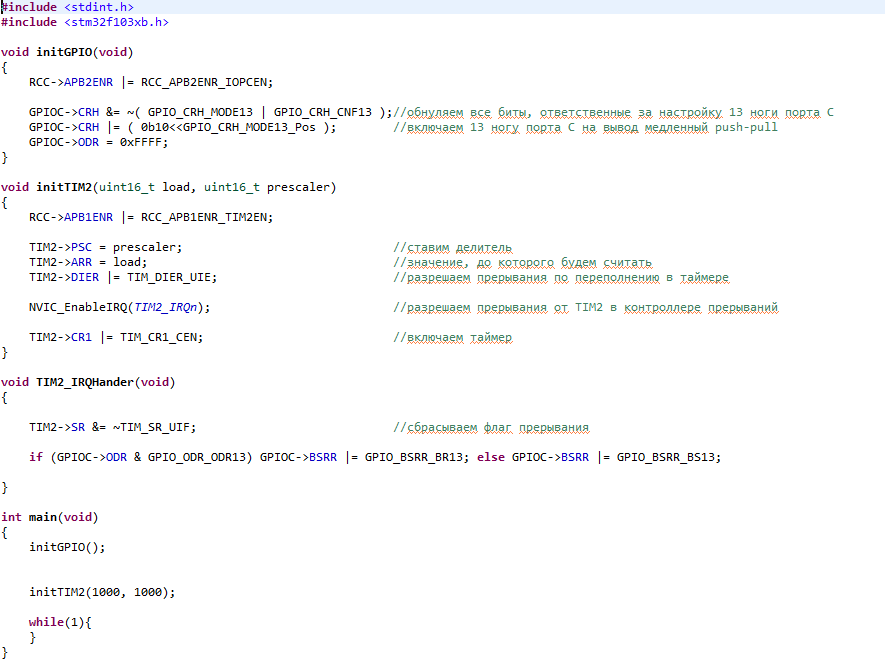Screen dimensions: 885x660
Task: Click the initTIM2 function definition name
Action: 64,187
